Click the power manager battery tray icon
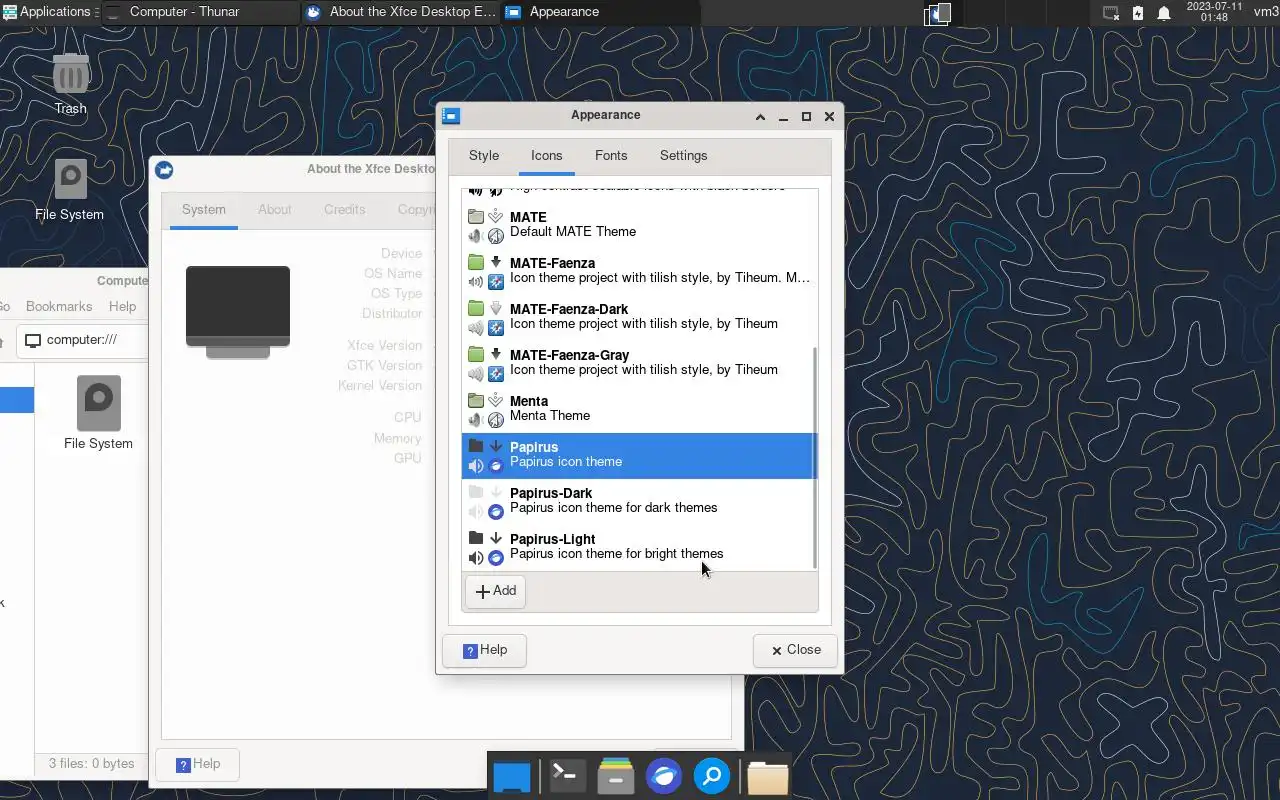 tap(1138, 13)
